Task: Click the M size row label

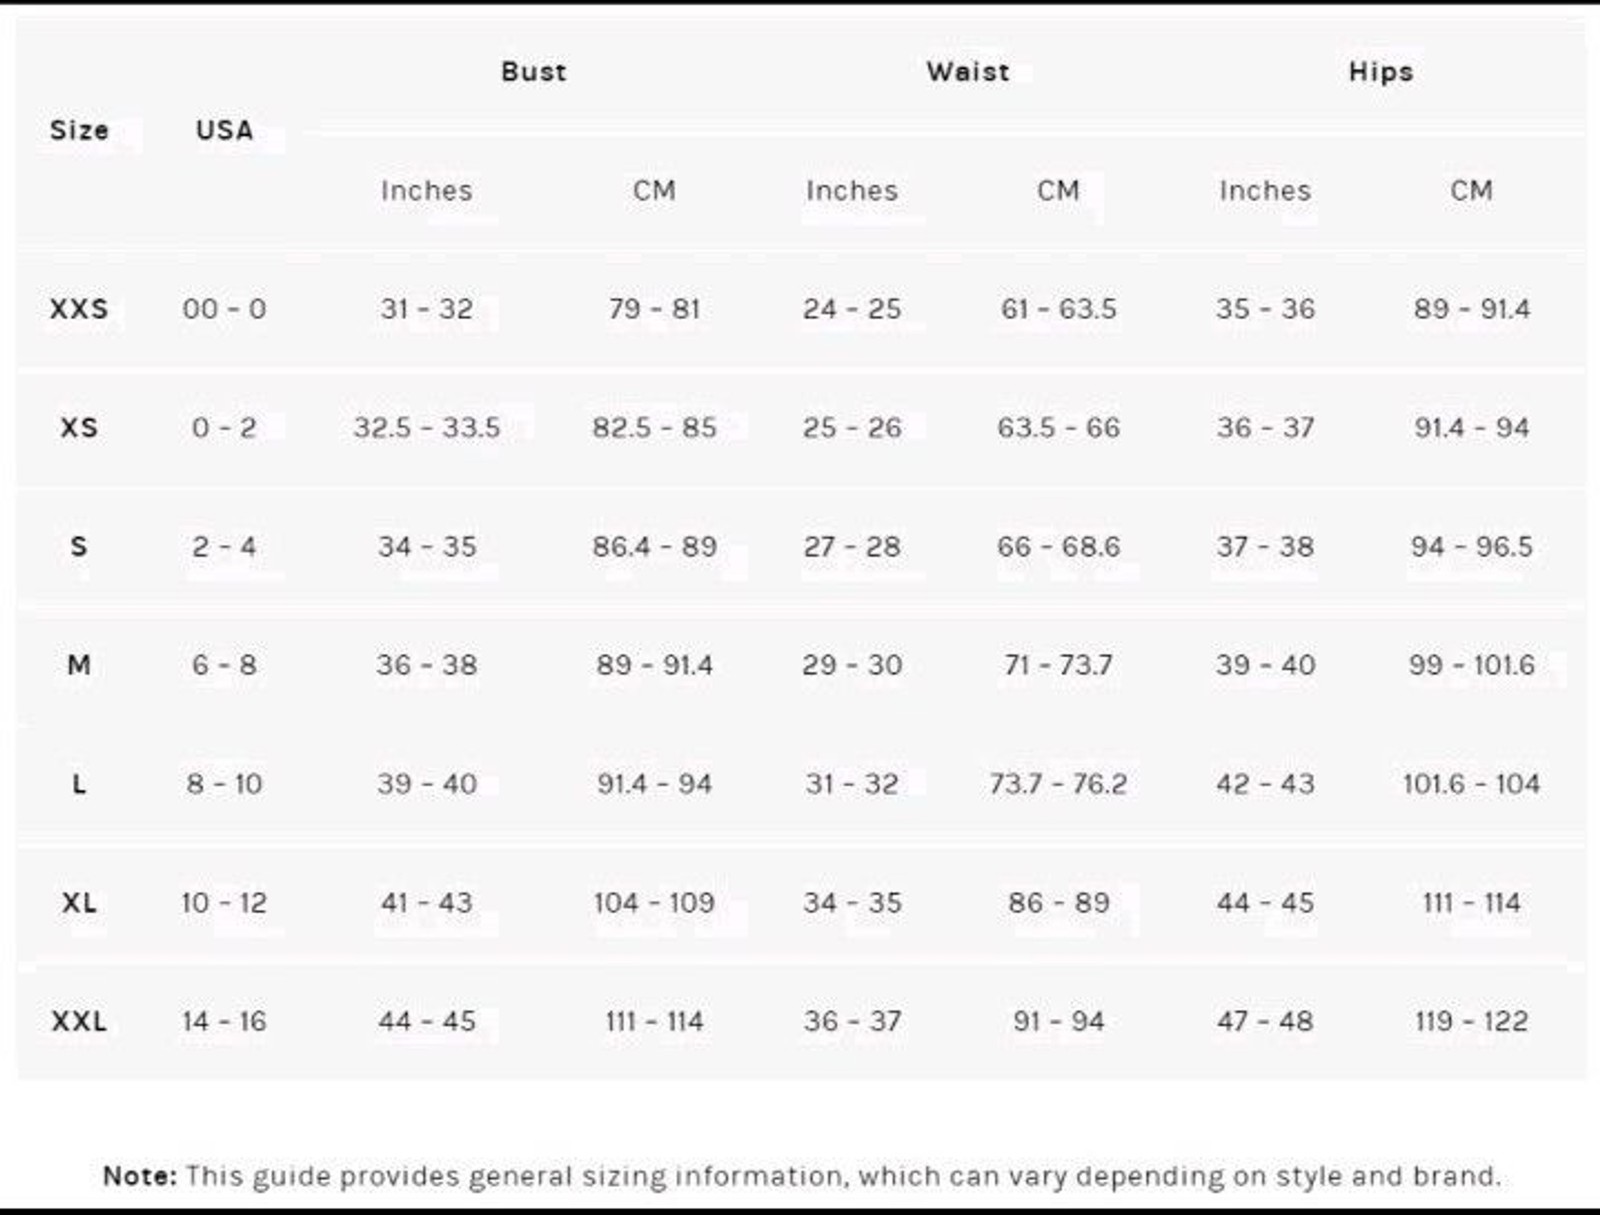Action: pyautogui.click(x=79, y=665)
